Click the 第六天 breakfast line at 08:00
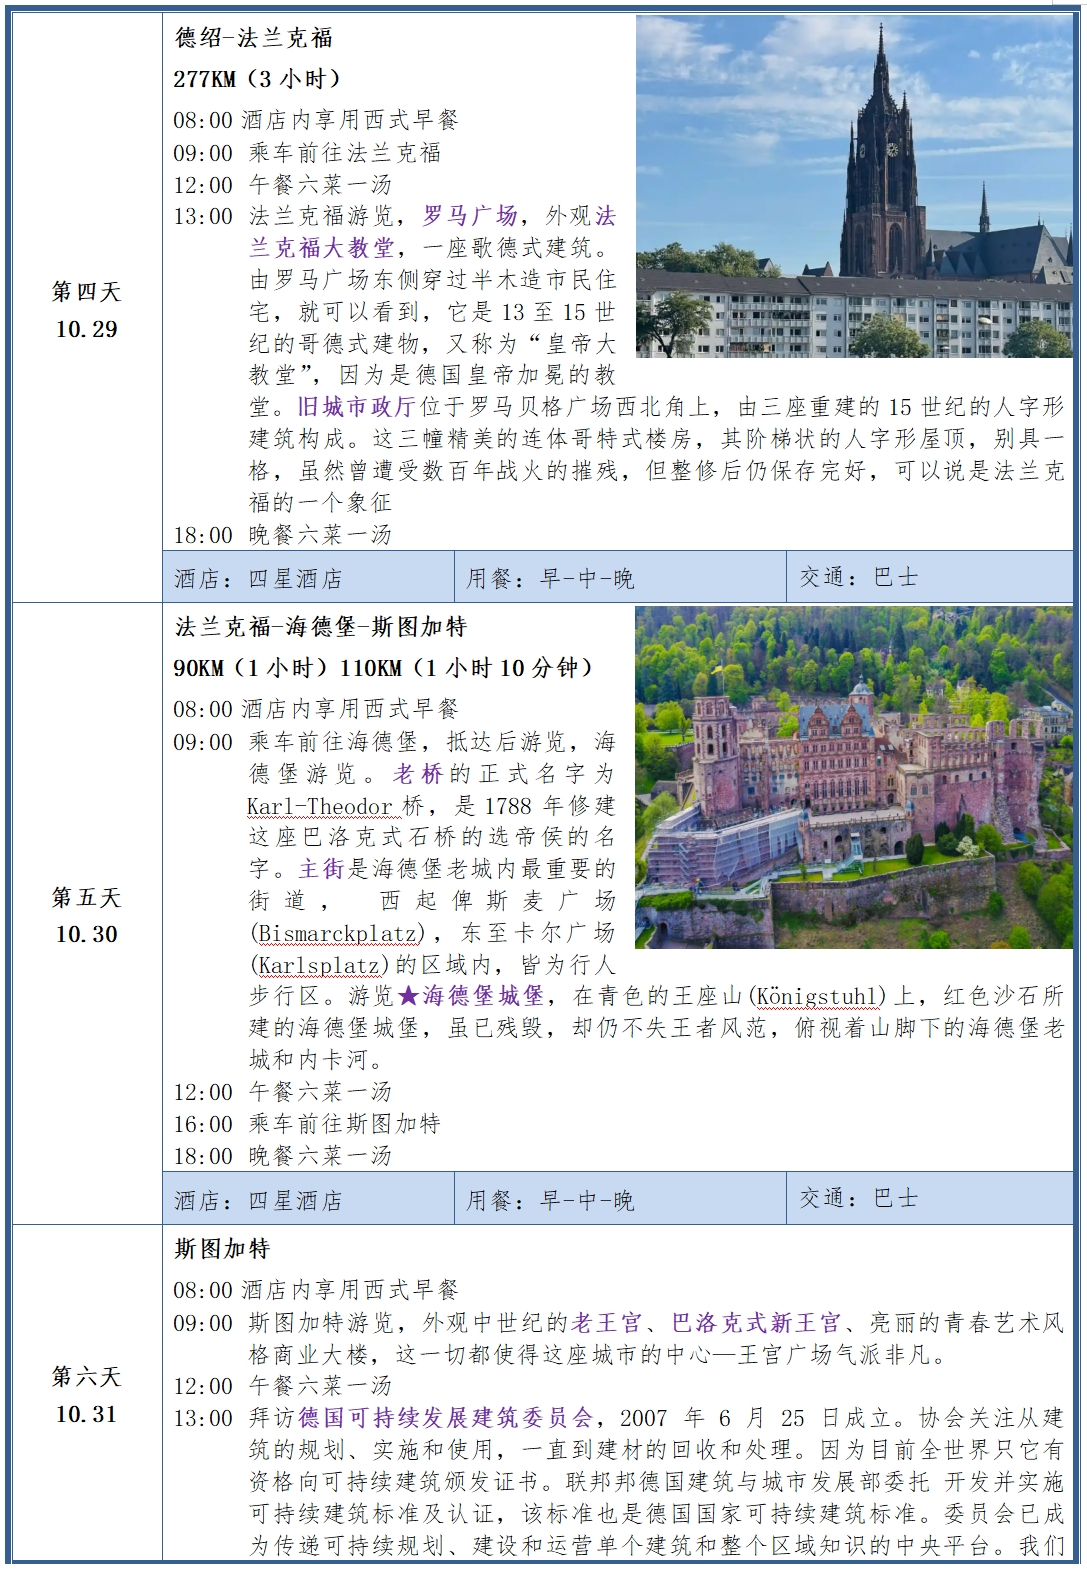Viewport: 1087px width, 1573px height. click(x=316, y=1291)
